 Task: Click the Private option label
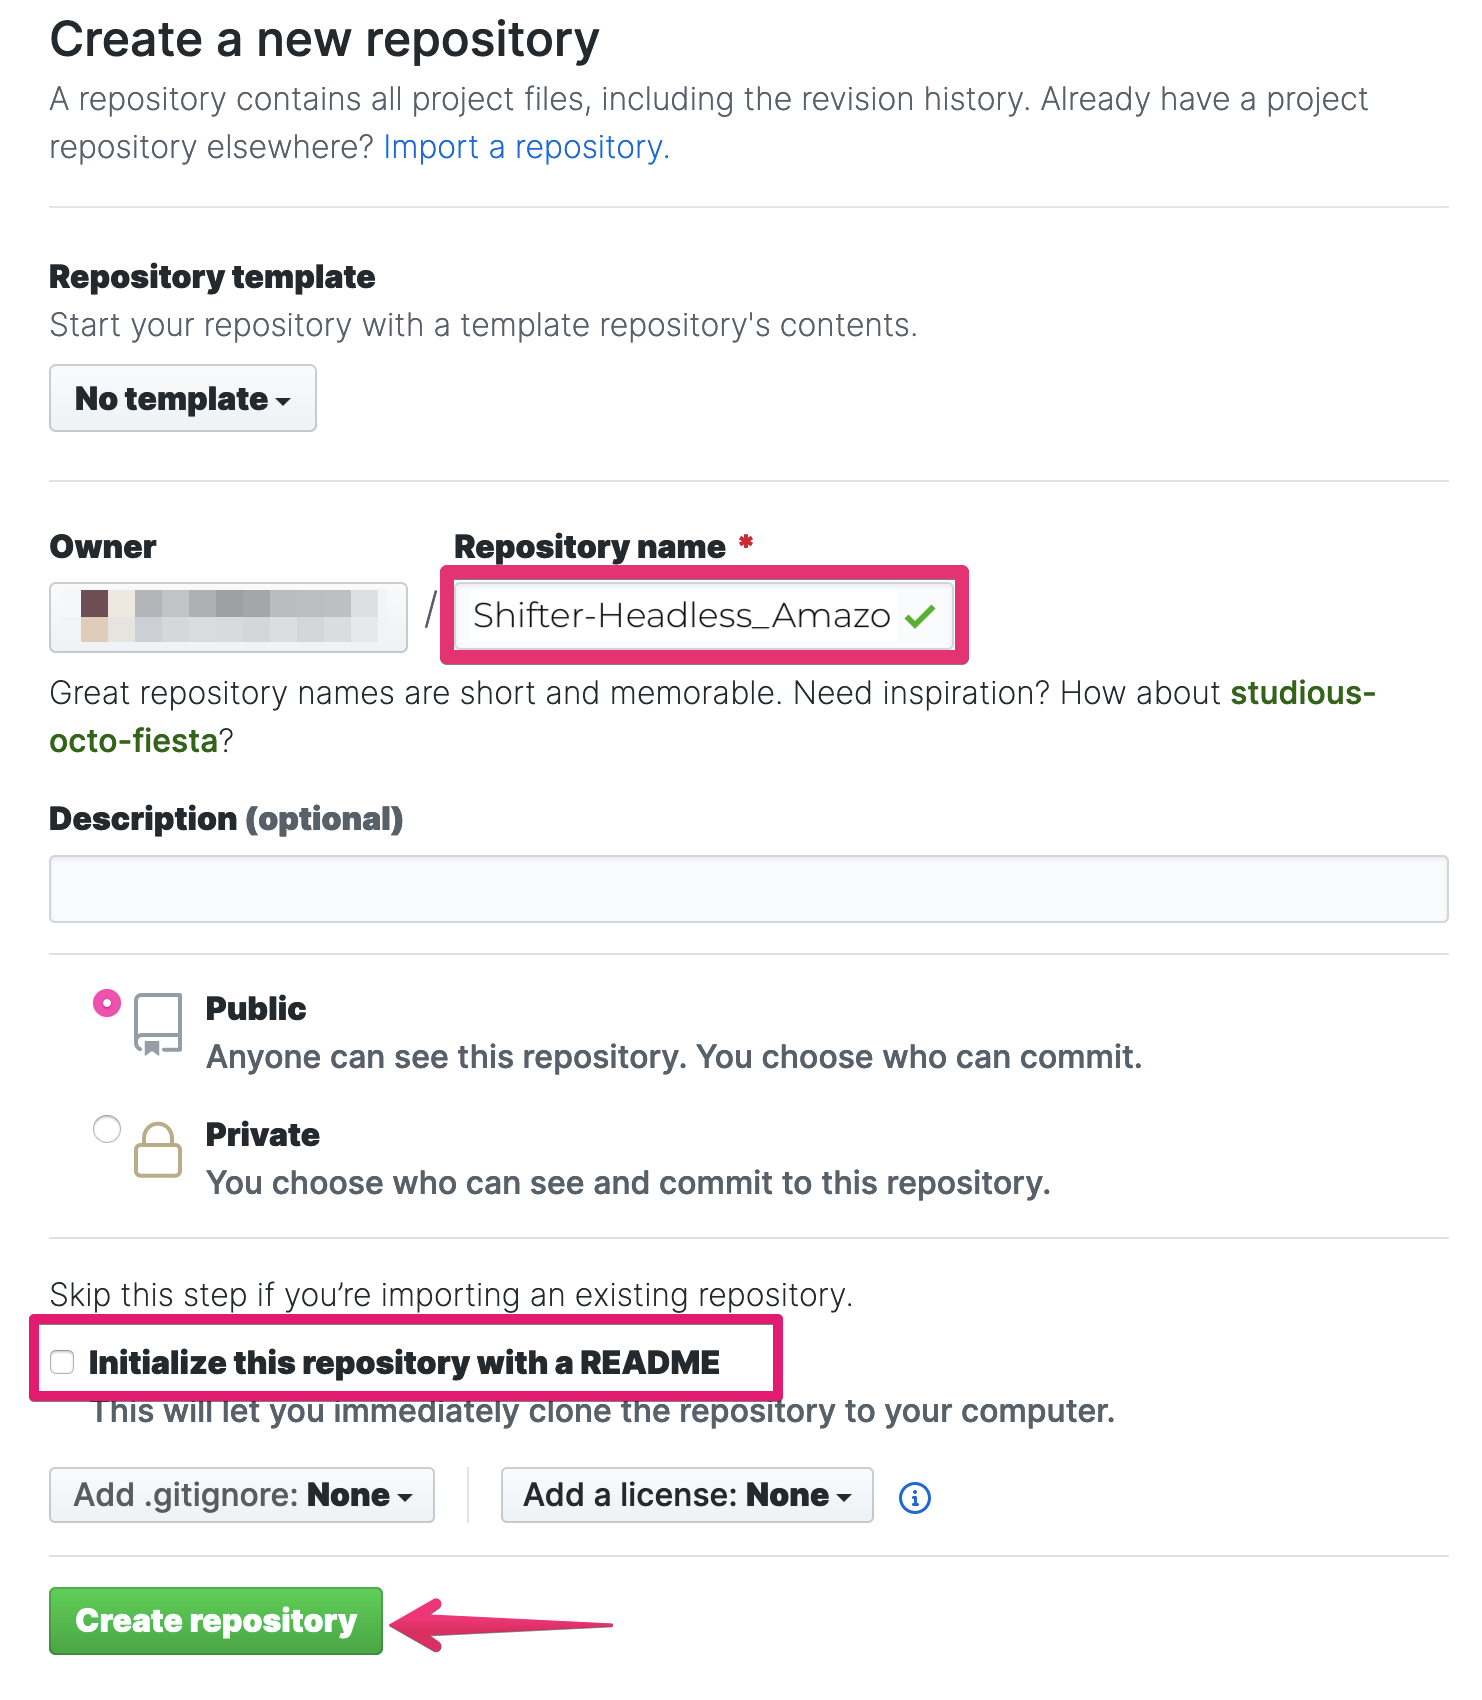(263, 1134)
